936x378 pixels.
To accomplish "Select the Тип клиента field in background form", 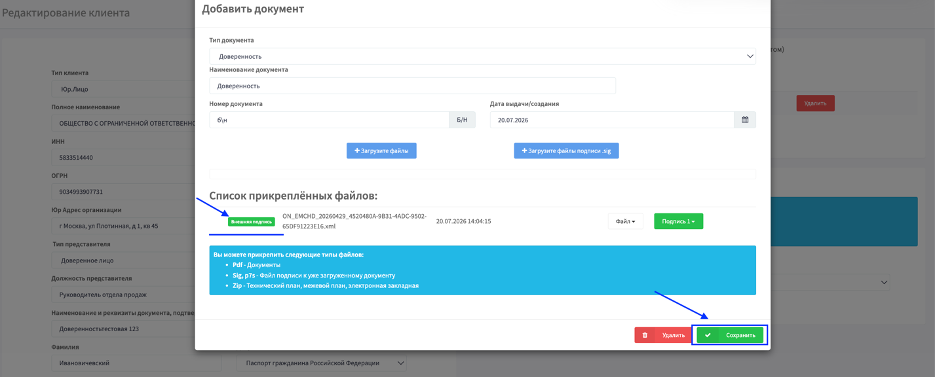I will [x=124, y=90].
